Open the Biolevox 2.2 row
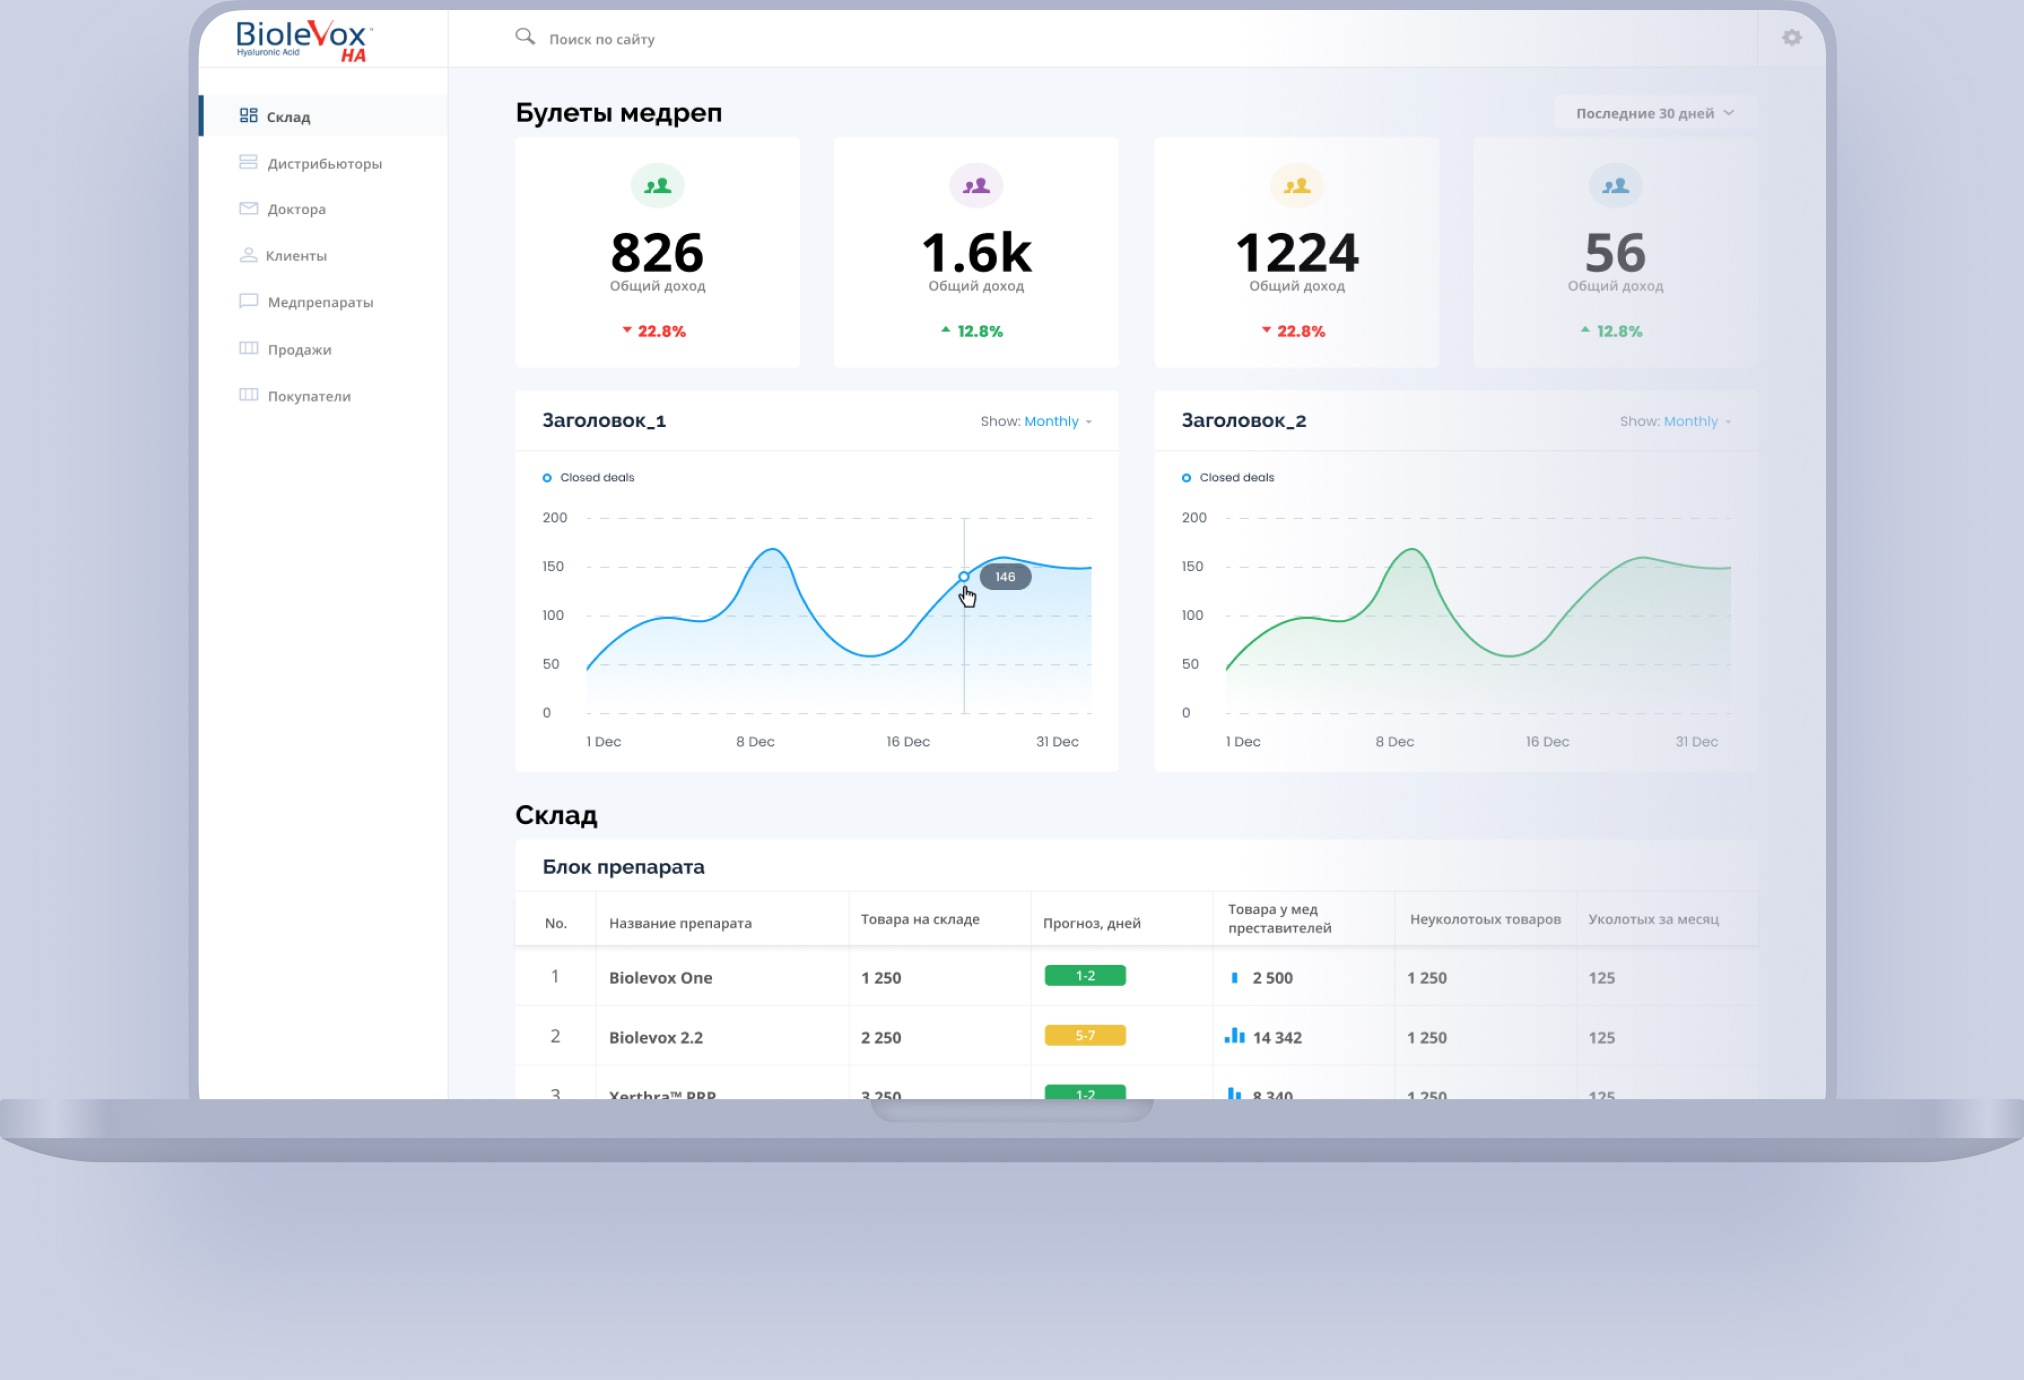 (x=1136, y=1037)
